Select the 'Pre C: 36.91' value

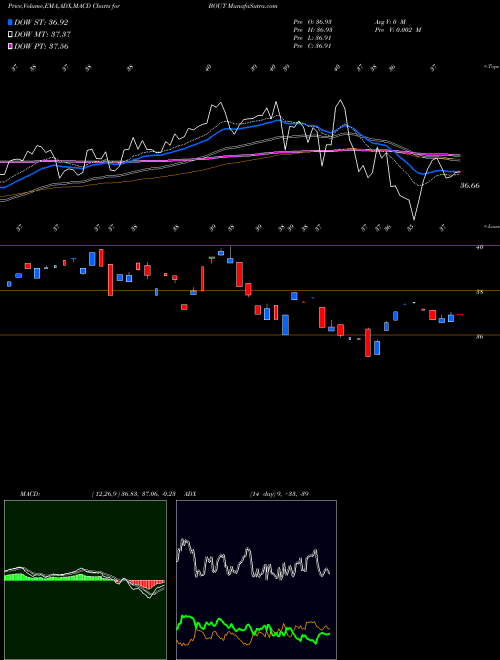(313, 46)
